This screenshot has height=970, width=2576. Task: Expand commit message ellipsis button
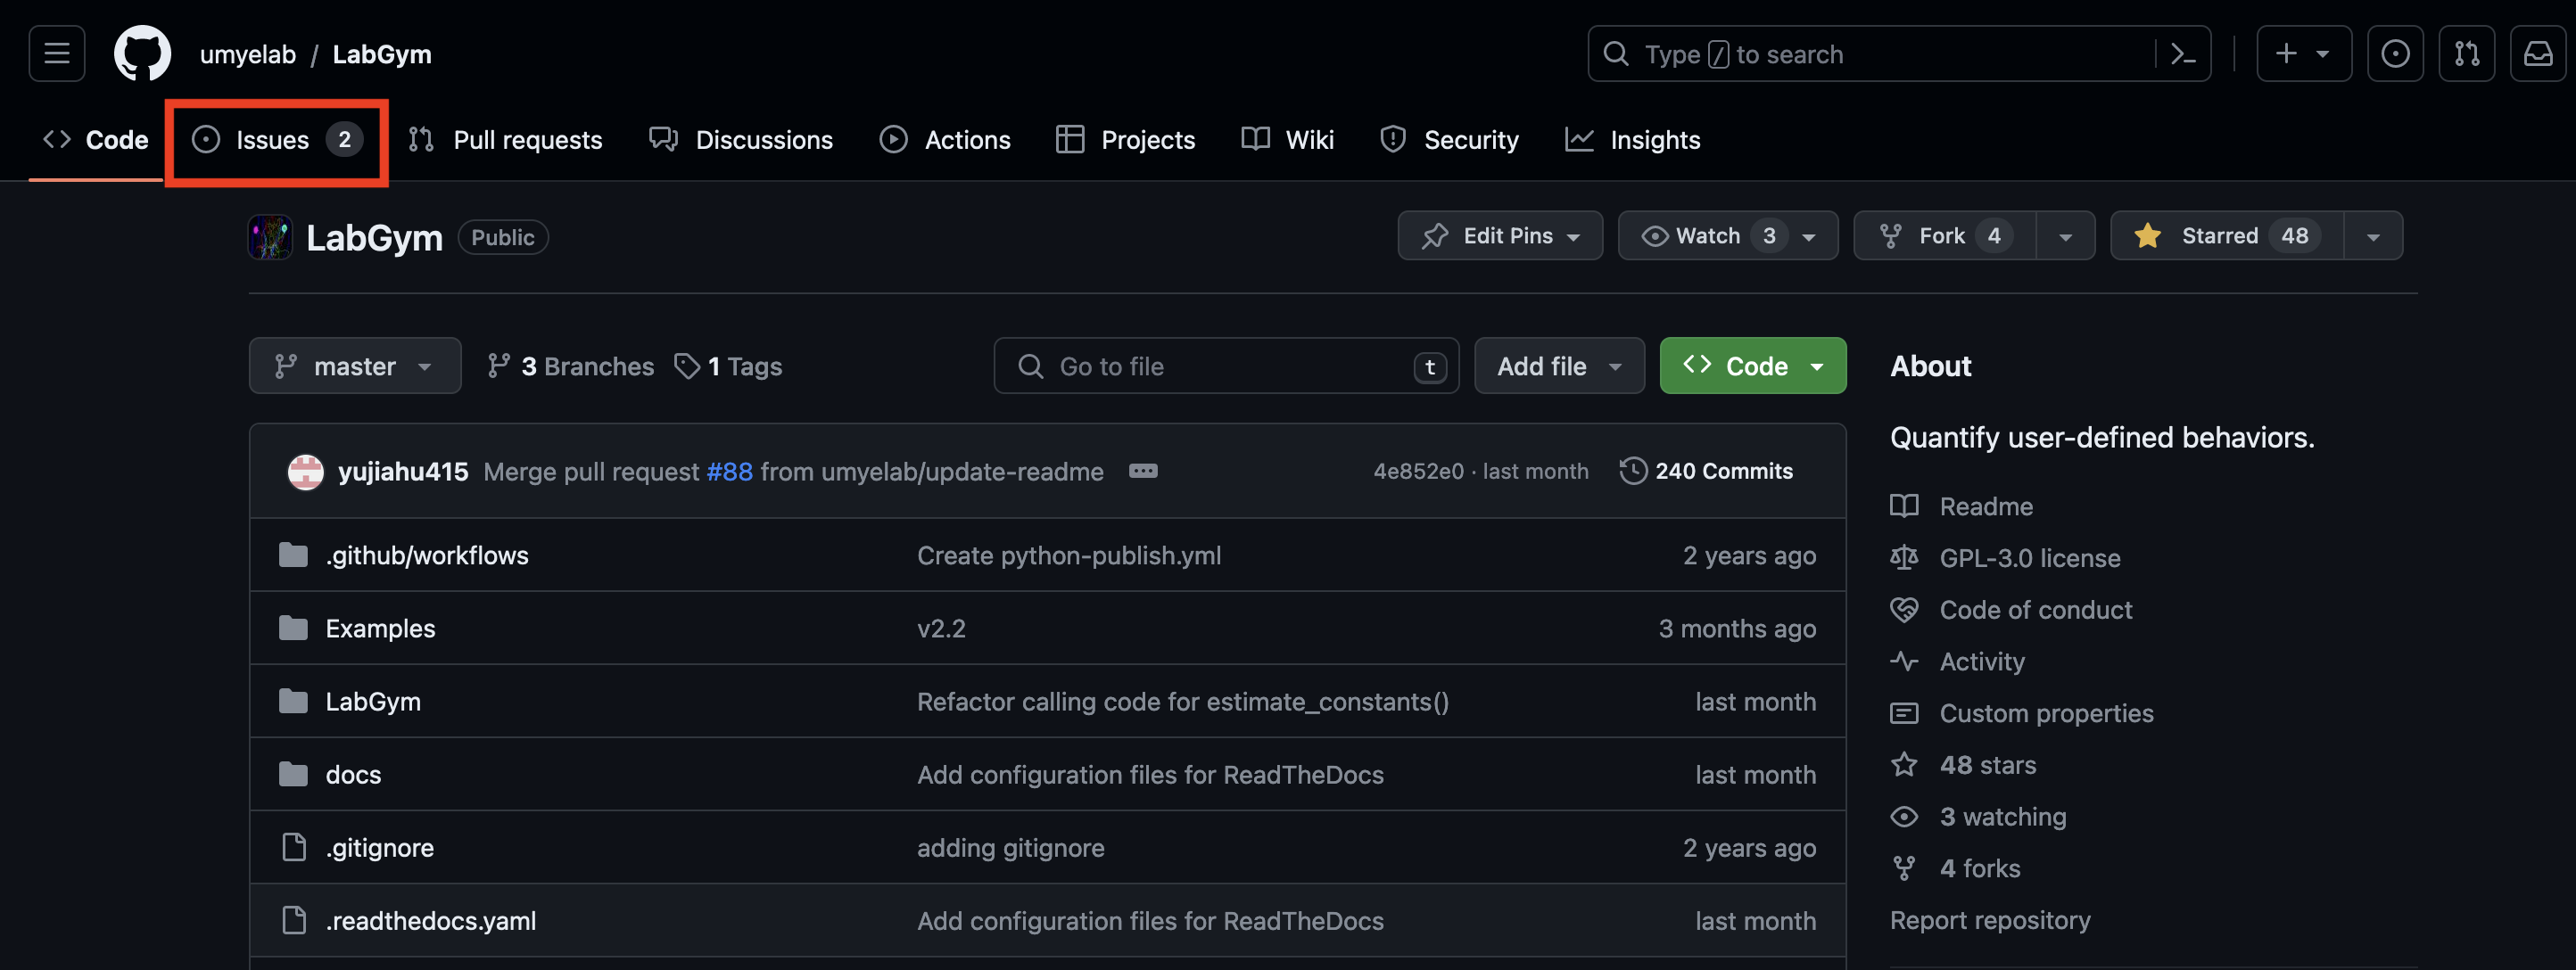pyautogui.click(x=1143, y=471)
